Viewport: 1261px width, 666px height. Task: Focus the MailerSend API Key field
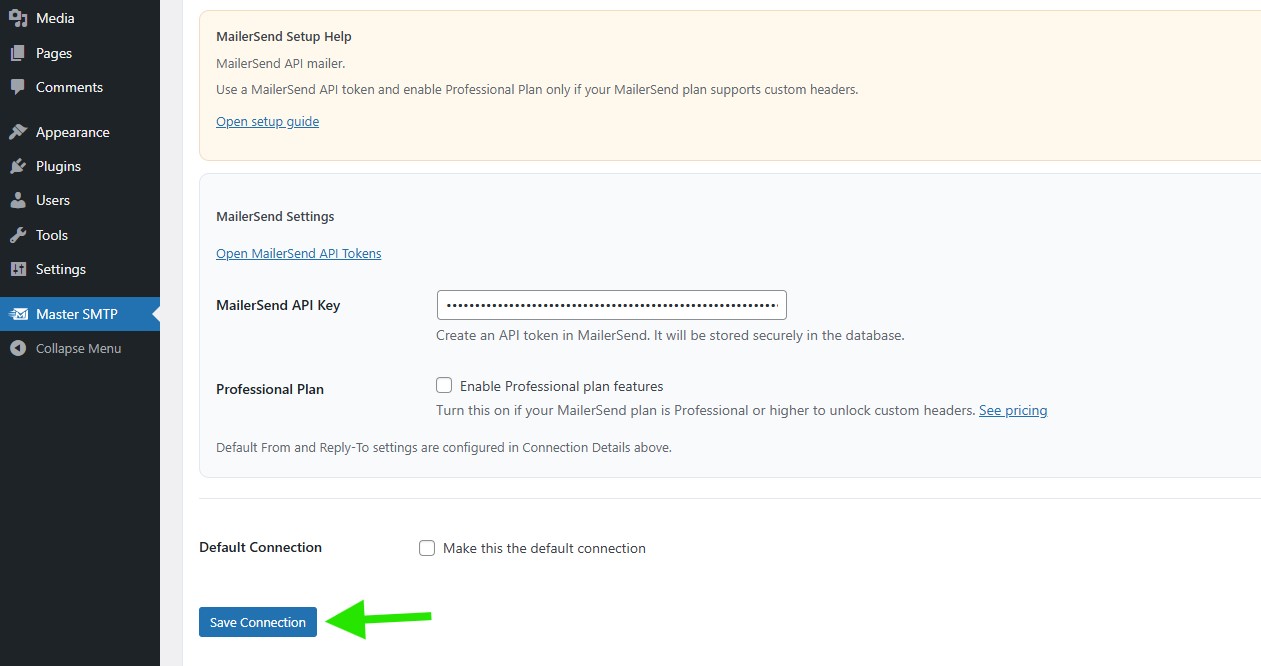611,305
